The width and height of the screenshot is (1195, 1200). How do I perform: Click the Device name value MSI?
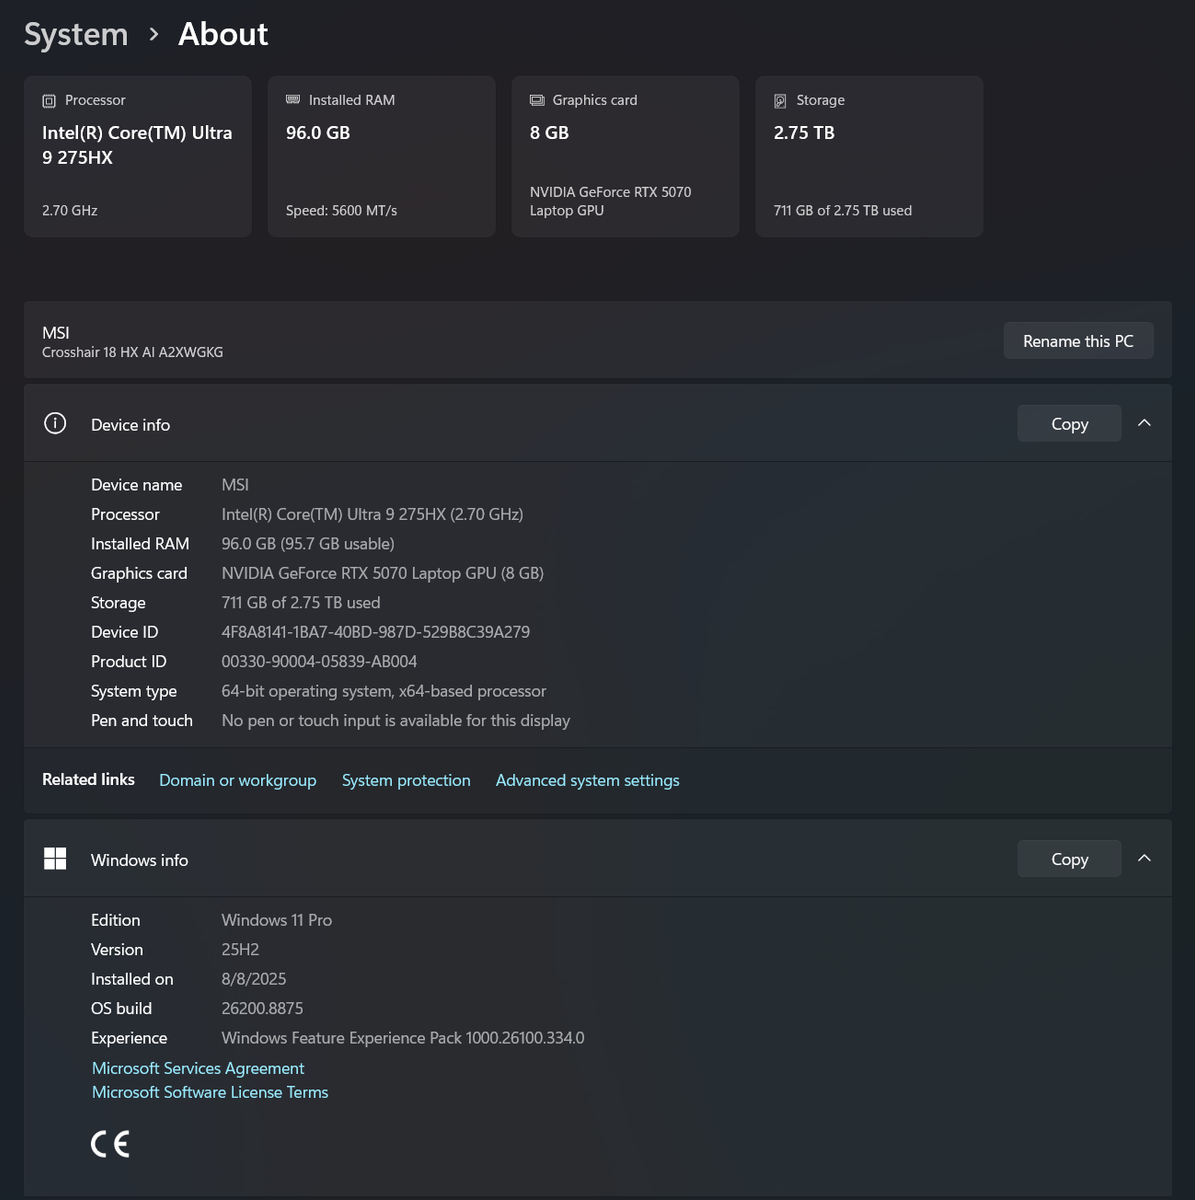(x=235, y=484)
